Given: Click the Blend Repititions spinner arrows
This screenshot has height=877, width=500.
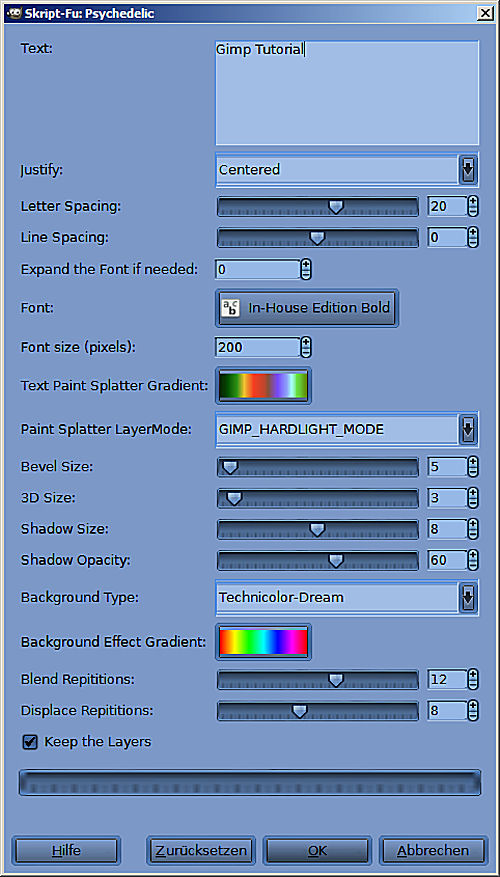Looking at the screenshot, I should tap(473, 680).
